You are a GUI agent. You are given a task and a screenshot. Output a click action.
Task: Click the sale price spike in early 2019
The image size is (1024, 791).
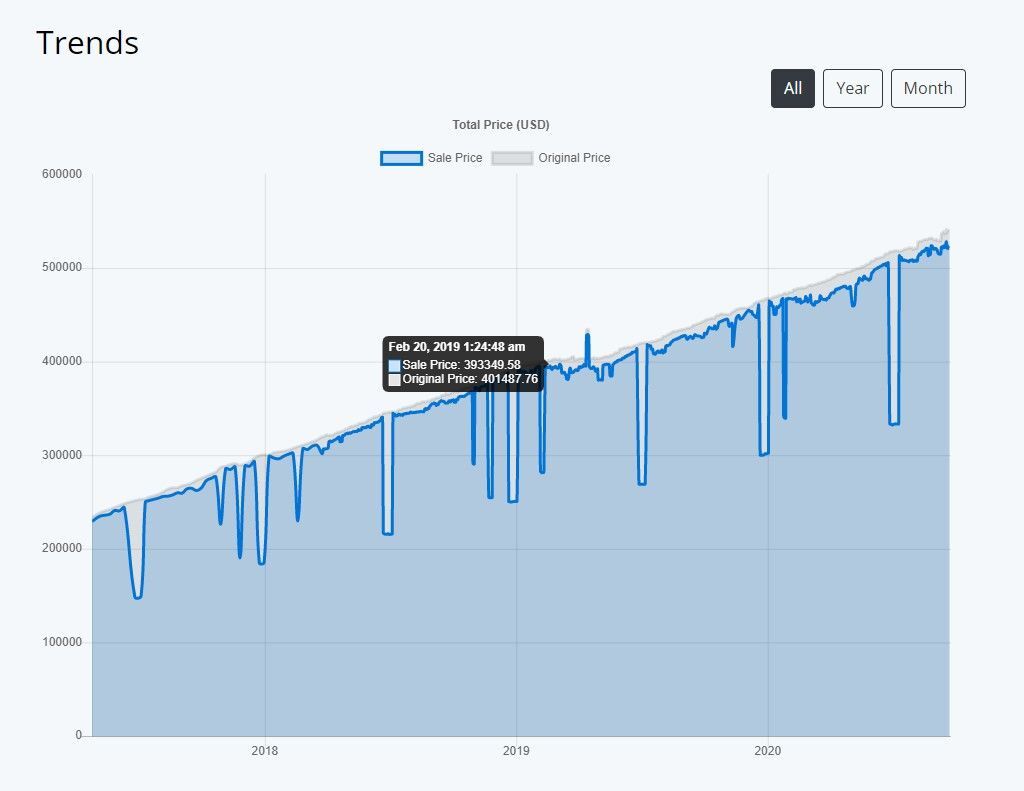[x=587, y=336]
